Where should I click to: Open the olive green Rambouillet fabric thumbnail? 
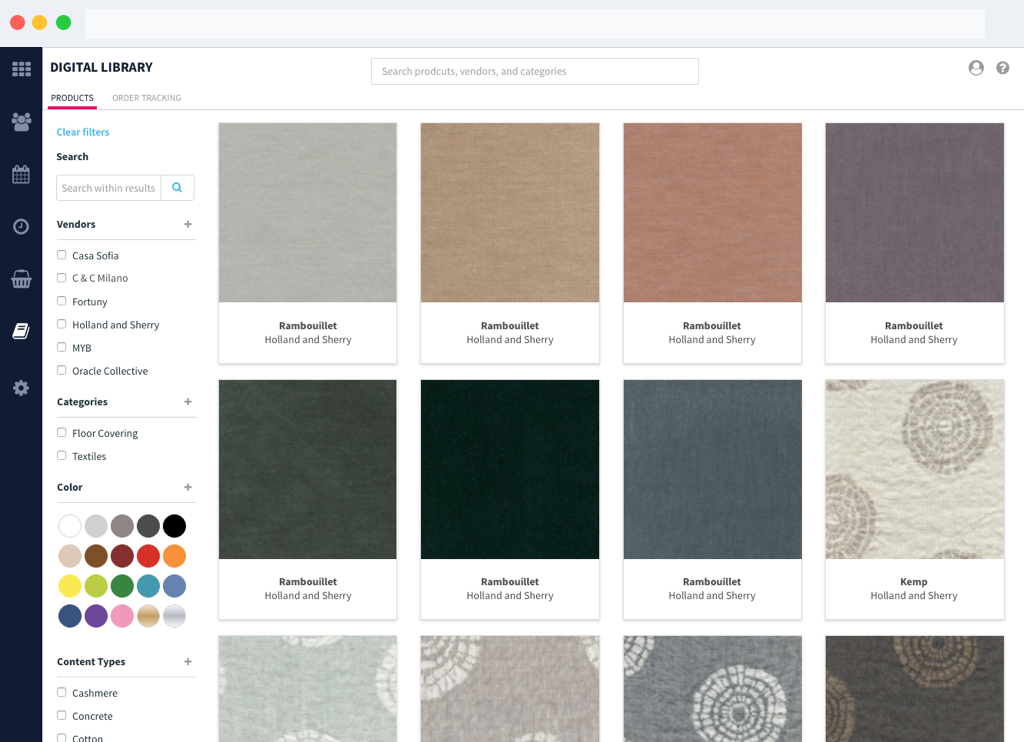pyautogui.click(x=308, y=469)
